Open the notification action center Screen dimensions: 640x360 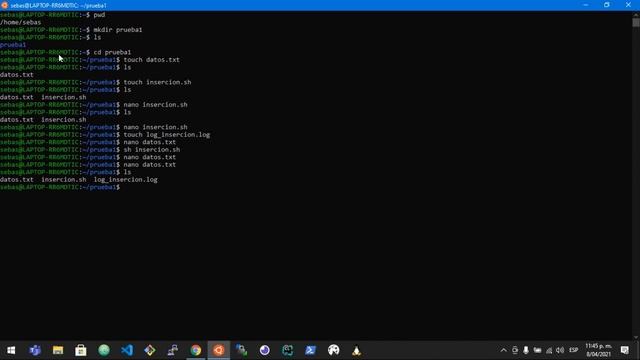(624, 350)
